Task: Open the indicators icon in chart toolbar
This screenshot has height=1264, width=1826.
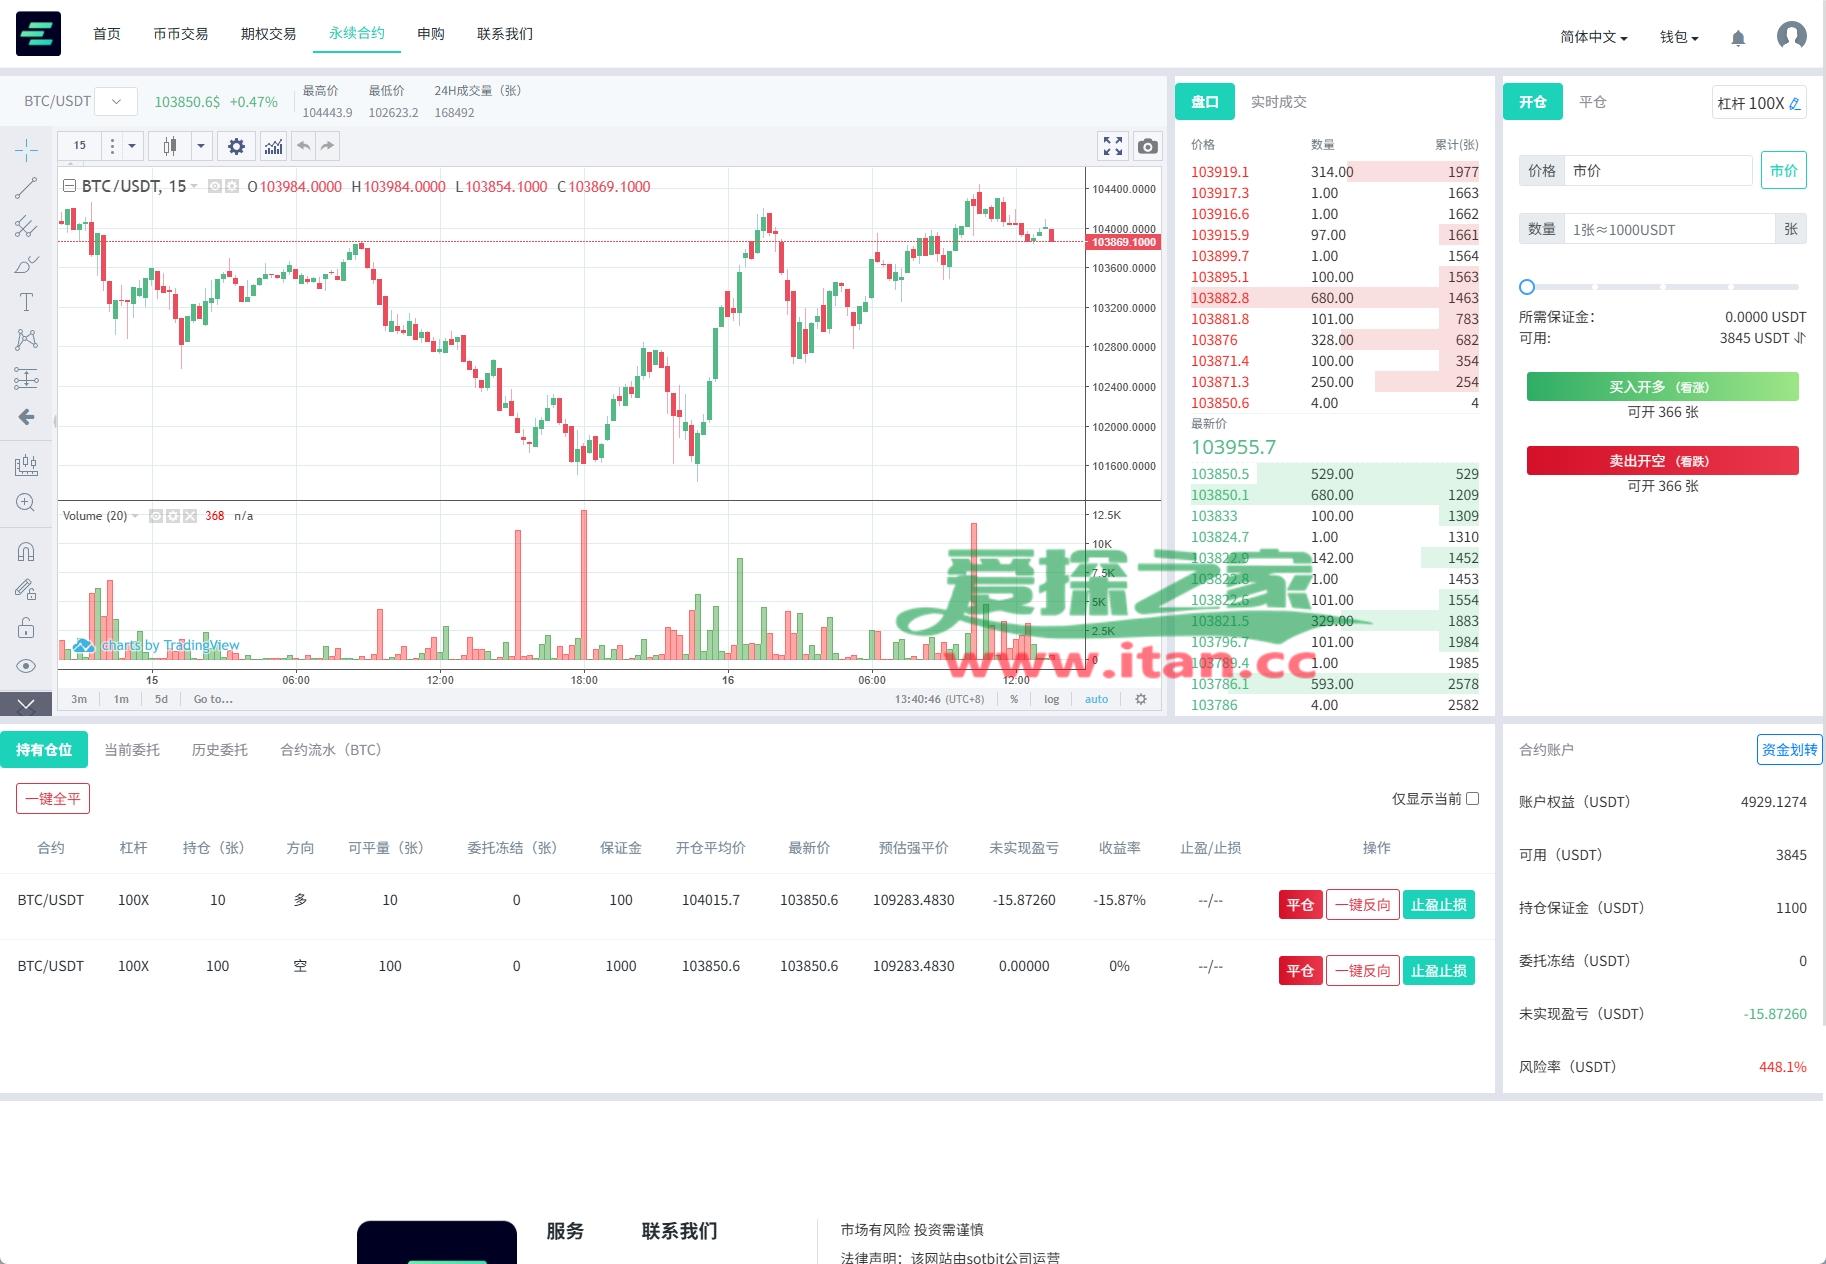Action: point(273,146)
